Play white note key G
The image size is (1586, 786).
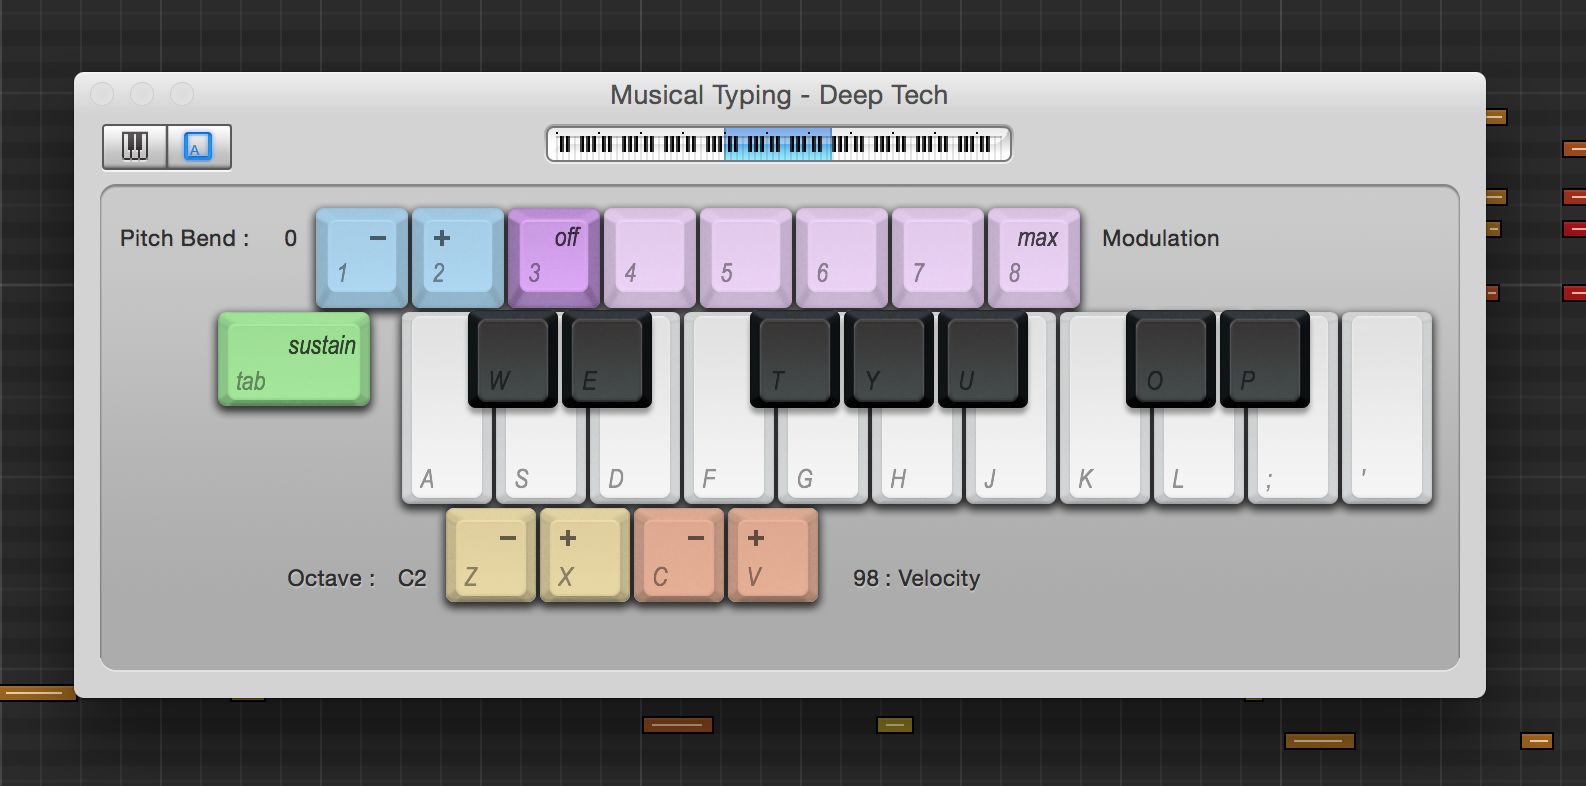point(823,455)
